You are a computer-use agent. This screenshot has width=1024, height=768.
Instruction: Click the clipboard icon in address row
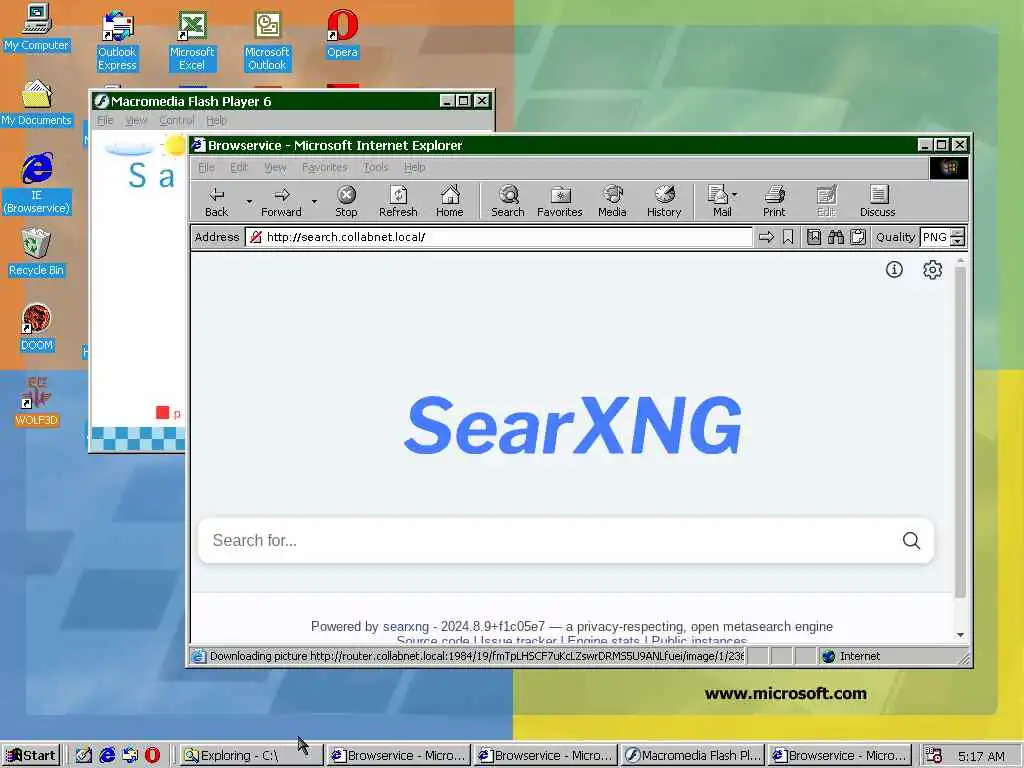(x=858, y=237)
